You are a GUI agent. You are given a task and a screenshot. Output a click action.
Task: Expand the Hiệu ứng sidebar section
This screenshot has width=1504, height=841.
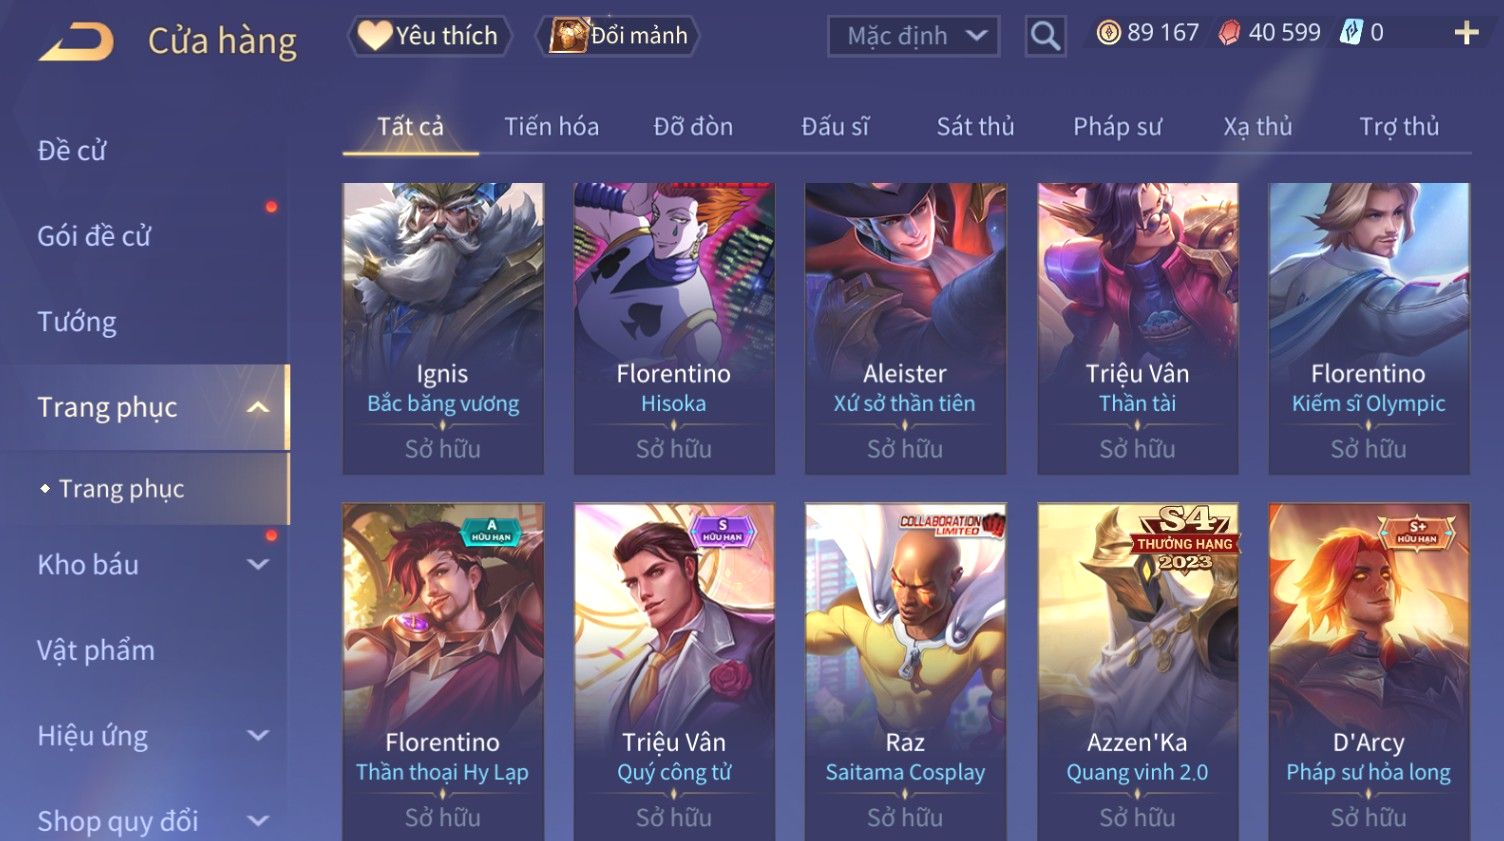pyautogui.click(x=258, y=735)
